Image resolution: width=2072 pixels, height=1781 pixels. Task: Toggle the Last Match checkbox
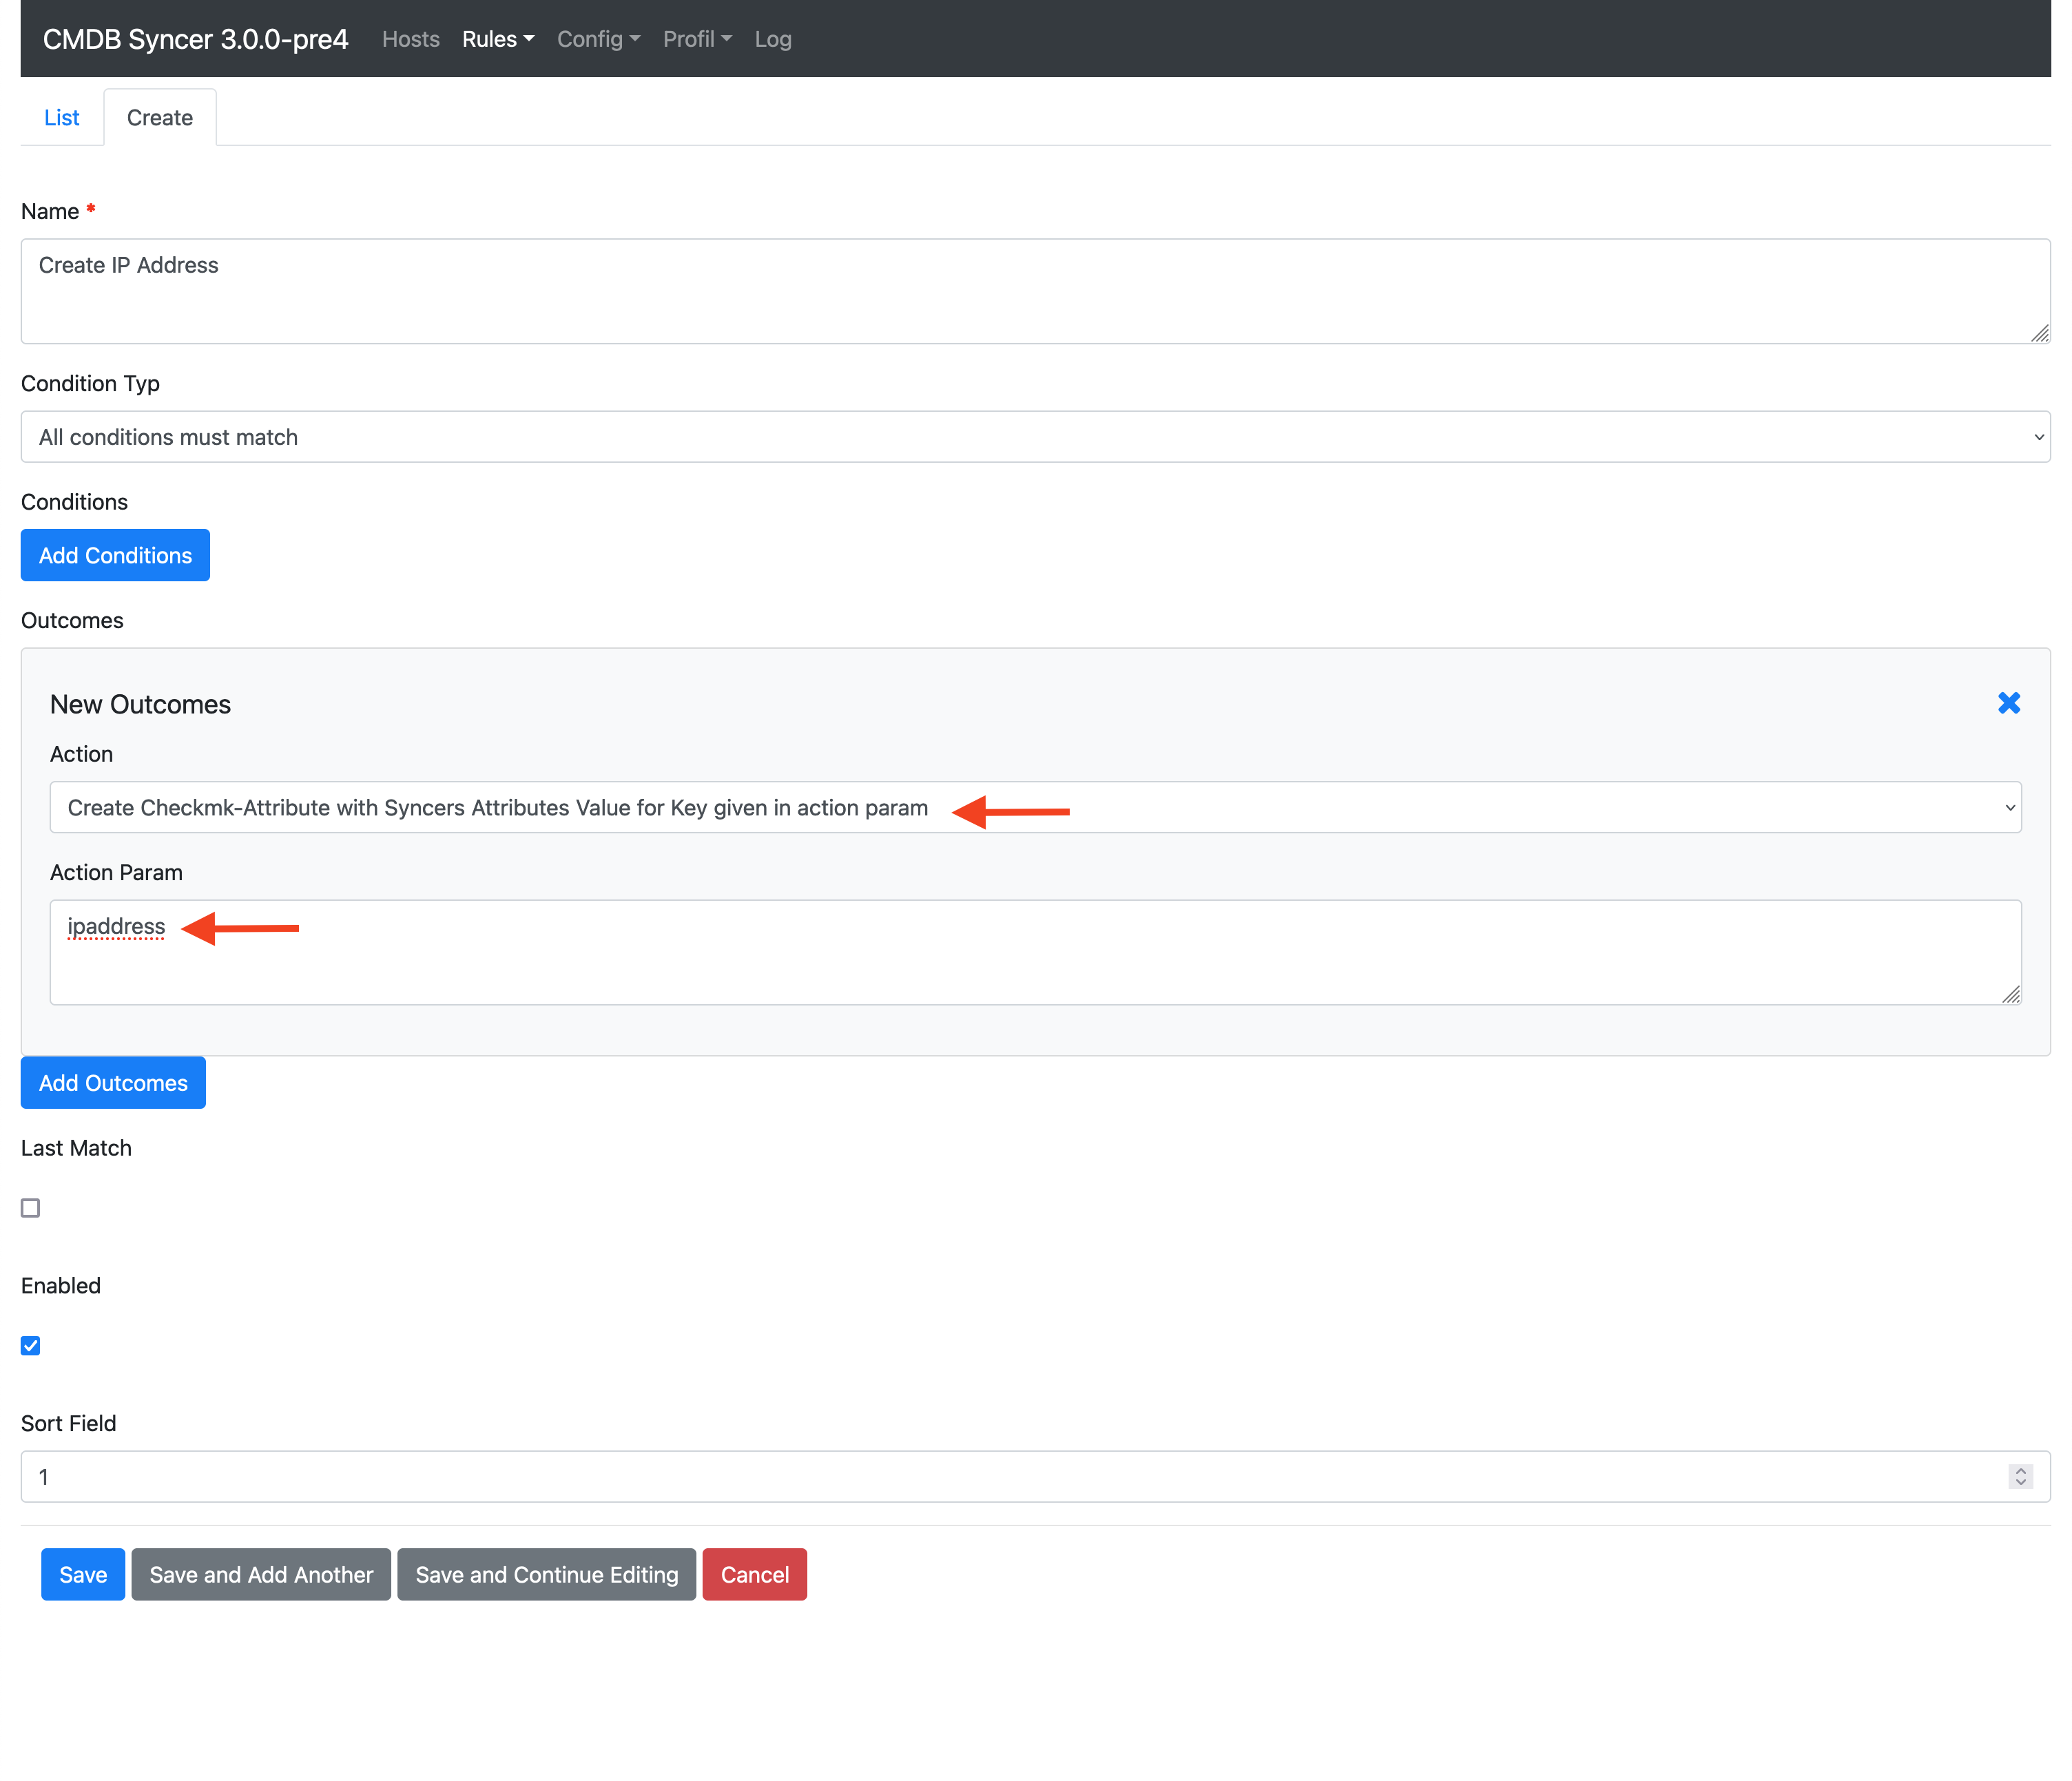(x=31, y=1208)
